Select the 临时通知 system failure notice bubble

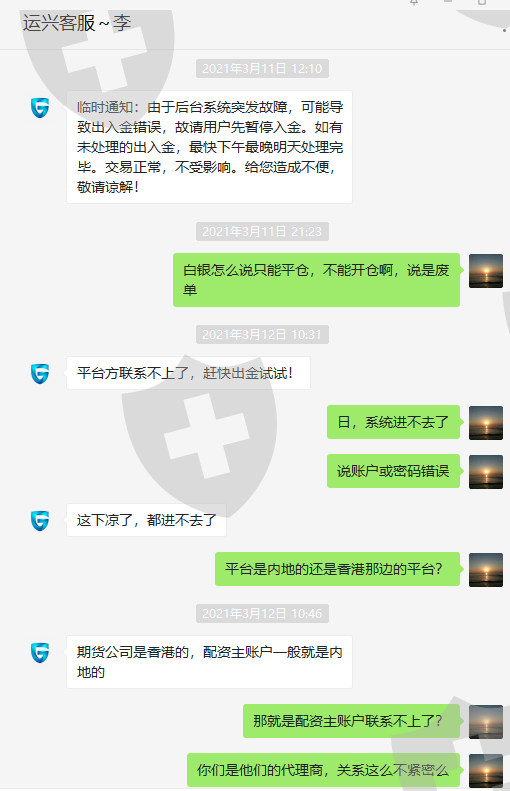[x=209, y=147]
